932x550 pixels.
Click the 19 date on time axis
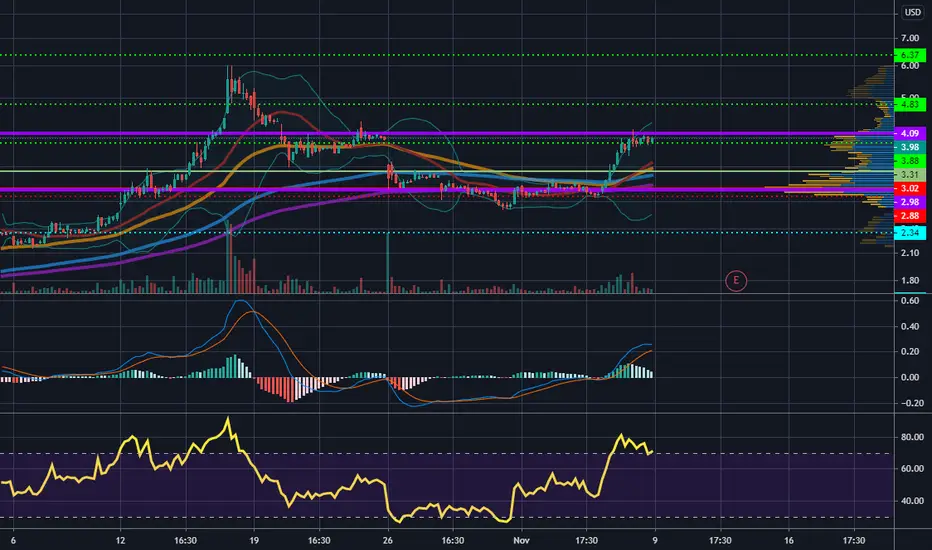pyautogui.click(x=254, y=540)
